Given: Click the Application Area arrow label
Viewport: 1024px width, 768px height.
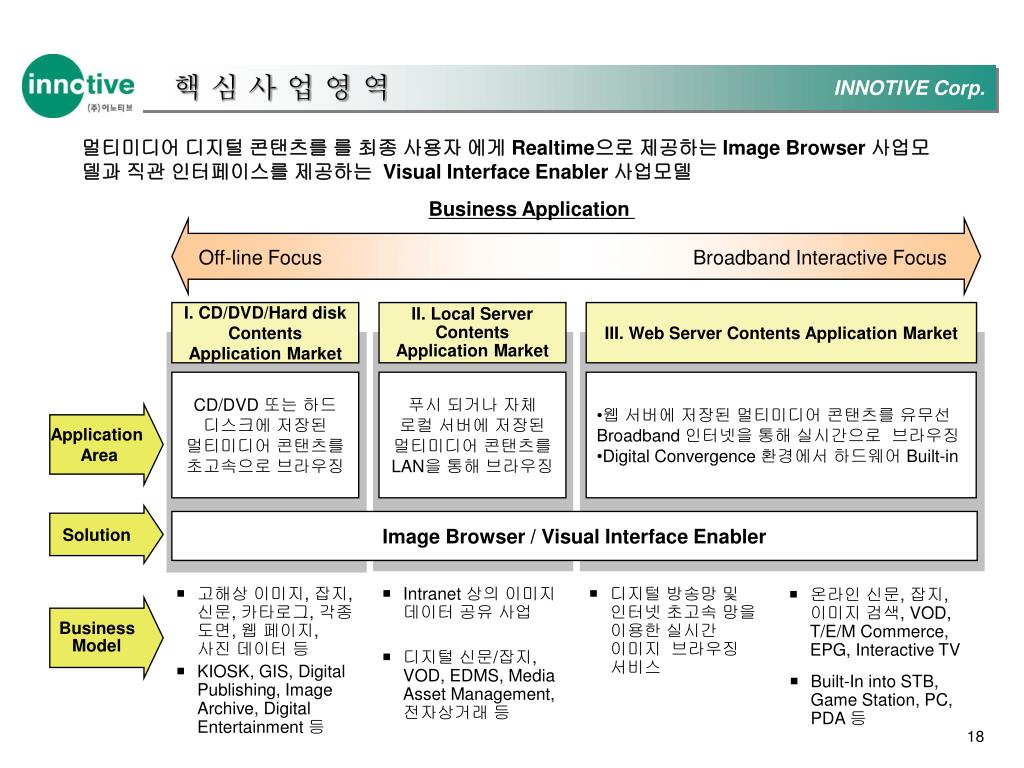Looking at the screenshot, I should tap(98, 445).
